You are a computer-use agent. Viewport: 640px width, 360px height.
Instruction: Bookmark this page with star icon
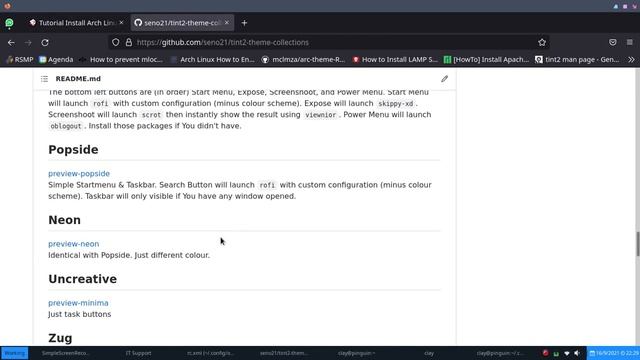click(542, 42)
